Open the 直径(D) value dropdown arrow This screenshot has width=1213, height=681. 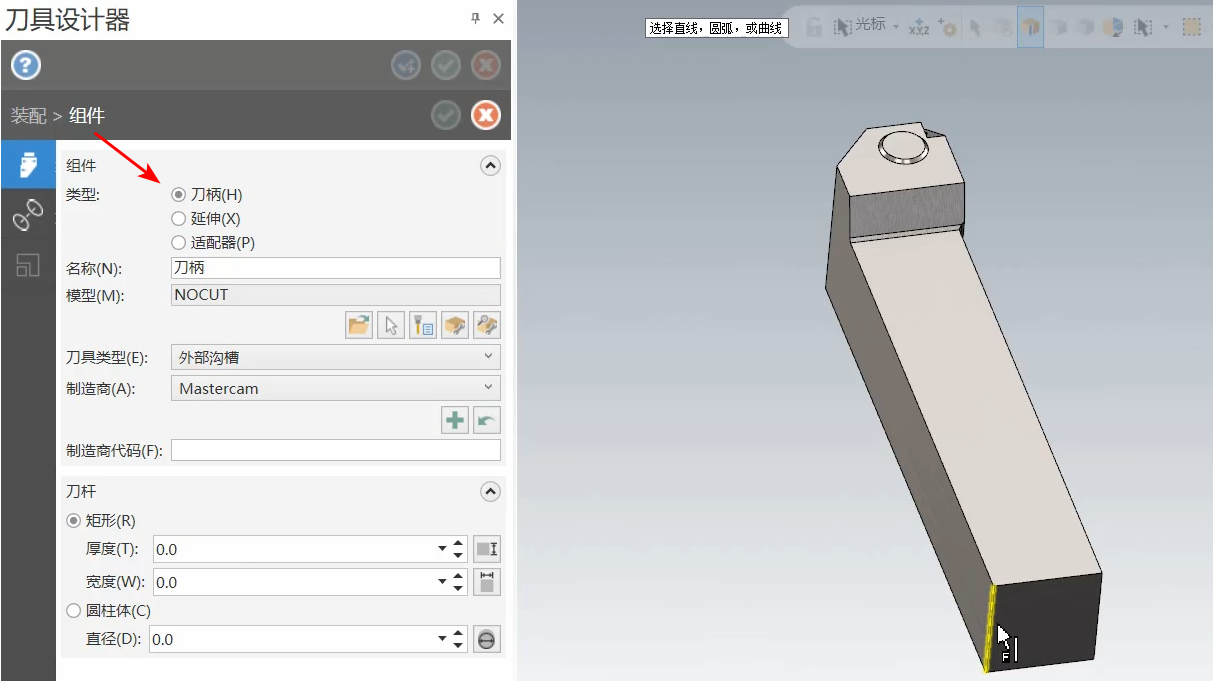(442, 639)
